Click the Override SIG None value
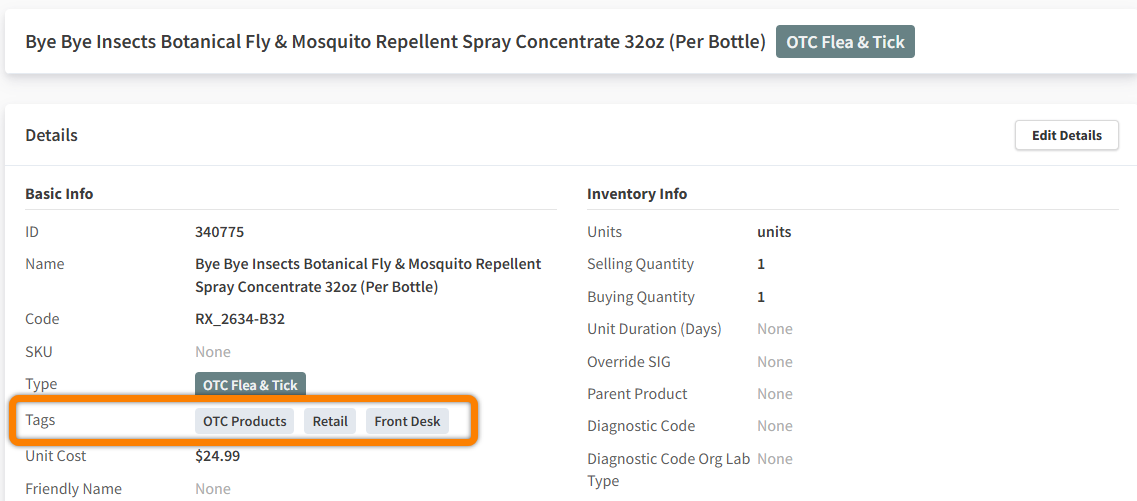The width and height of the screenshot is (1137, 501). point(775,362)
